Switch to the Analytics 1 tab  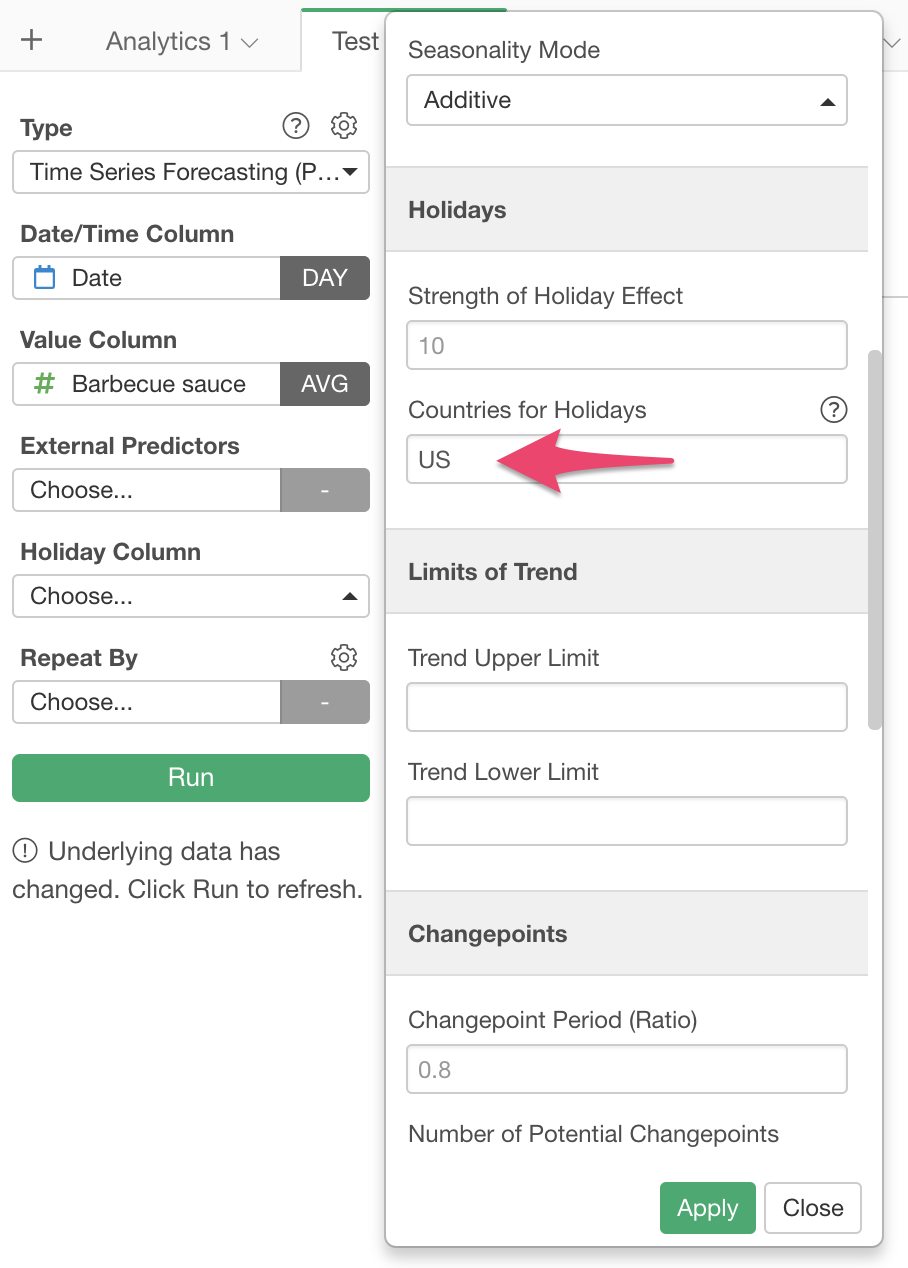pos(182,41)
